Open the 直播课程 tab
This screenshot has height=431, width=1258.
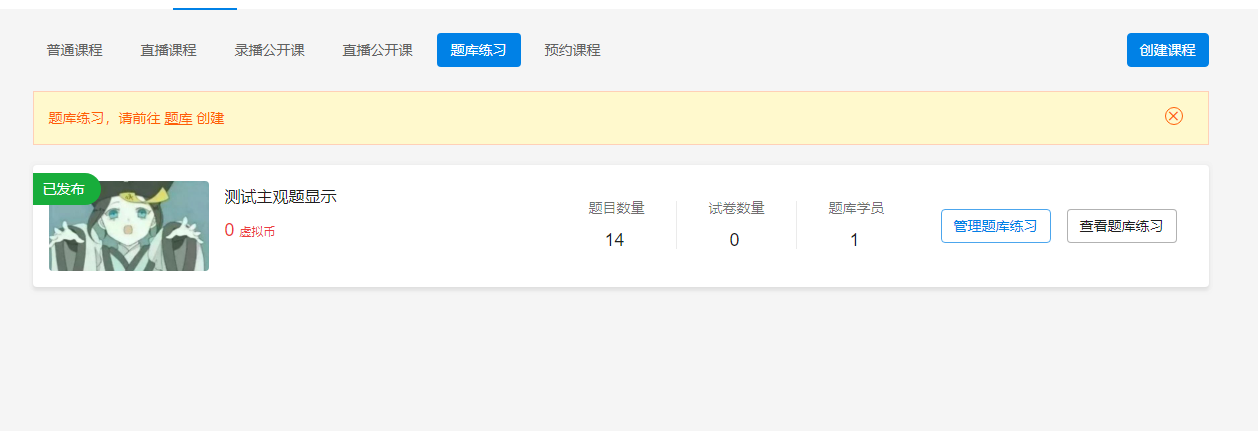[x=168, y=50]
